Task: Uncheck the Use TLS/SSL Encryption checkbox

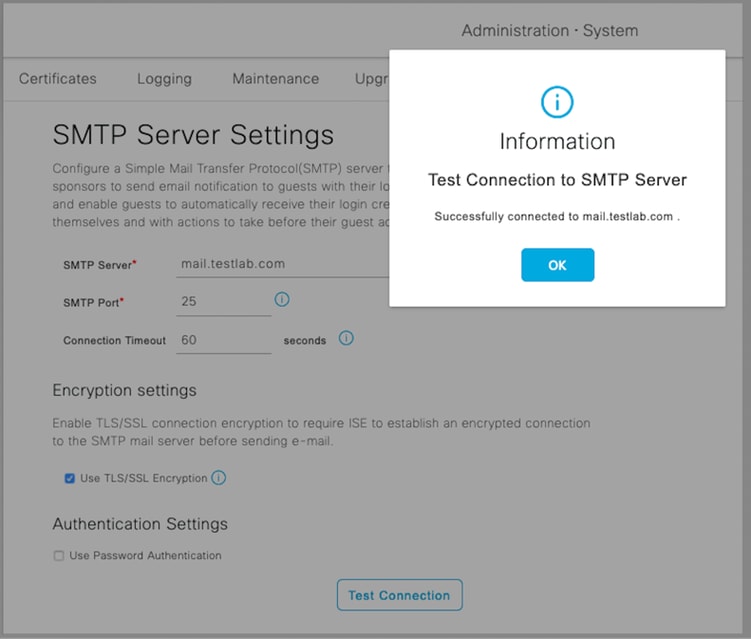Action: click(x=69, y=478)
